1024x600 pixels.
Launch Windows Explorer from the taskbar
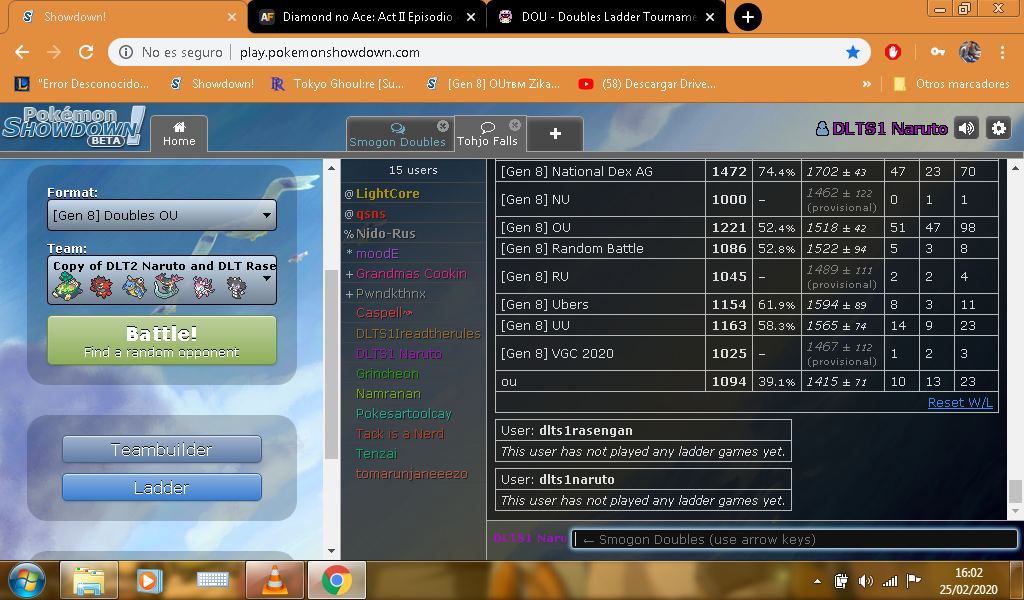click(x=89, y=580)
